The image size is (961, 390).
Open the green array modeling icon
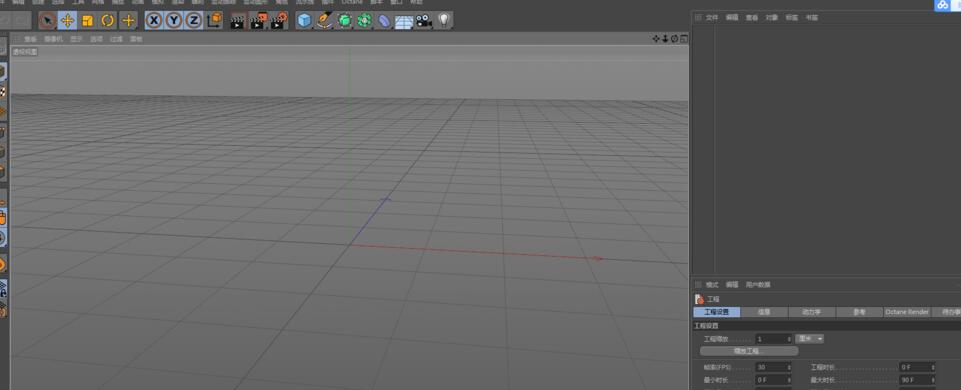pos(365,20)
